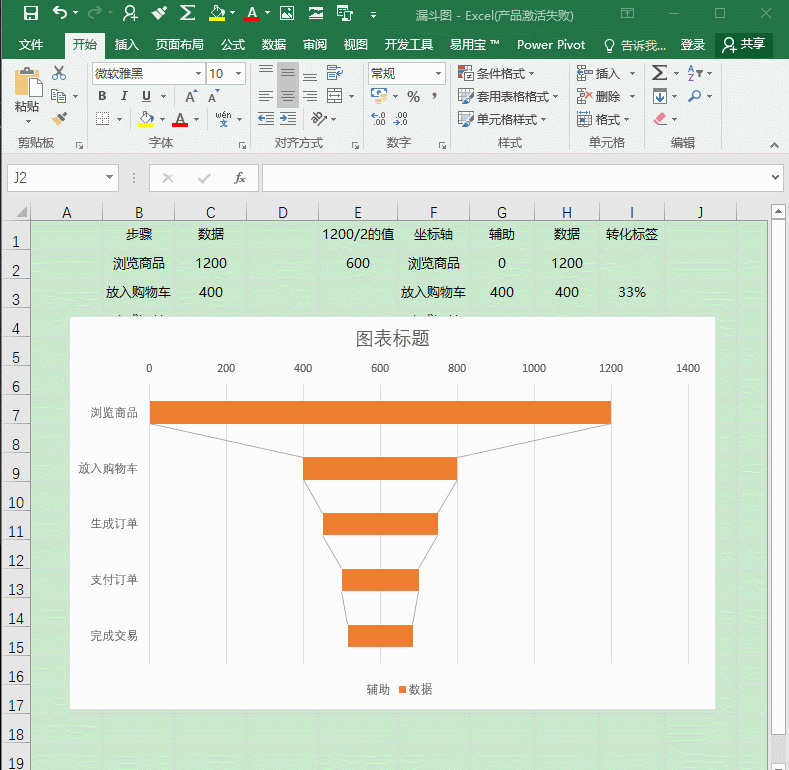Click the Format Painter brush in title bar
The image size is (789, 770).
159,13
